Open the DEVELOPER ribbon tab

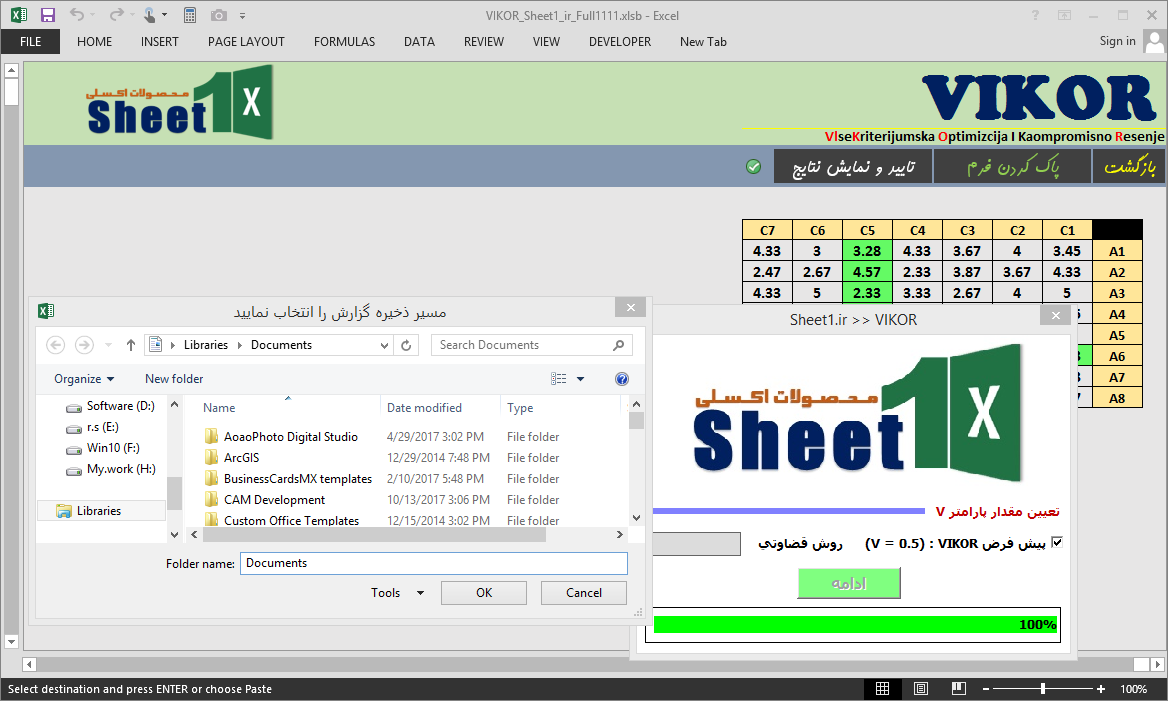620,42
